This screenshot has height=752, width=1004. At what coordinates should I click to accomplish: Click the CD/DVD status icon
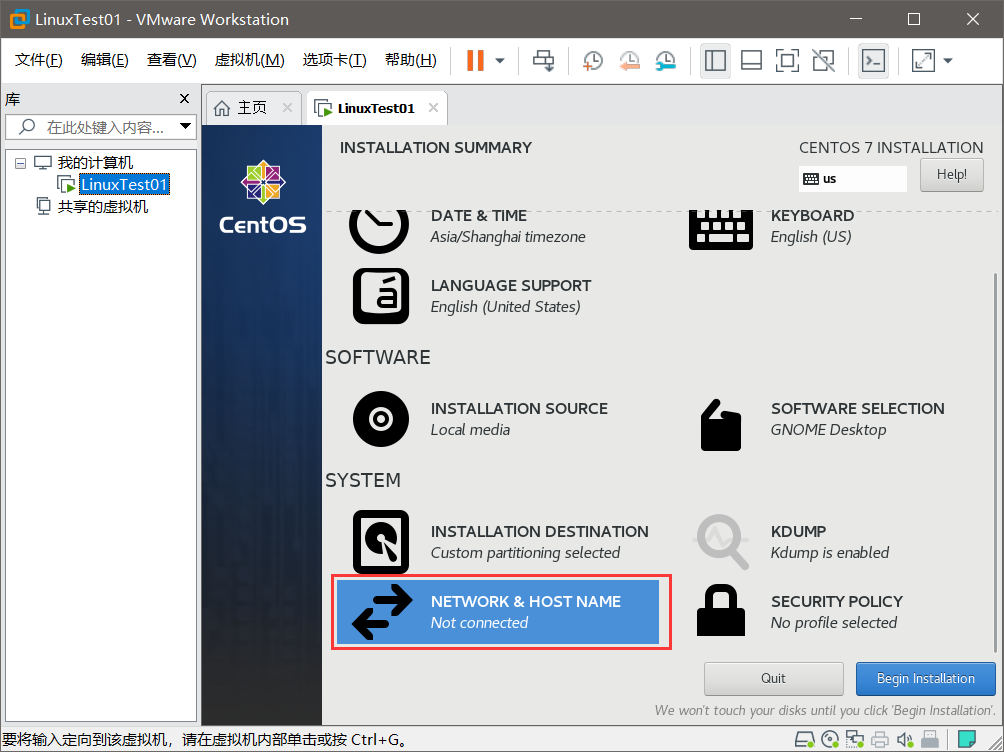pos(830,740)
